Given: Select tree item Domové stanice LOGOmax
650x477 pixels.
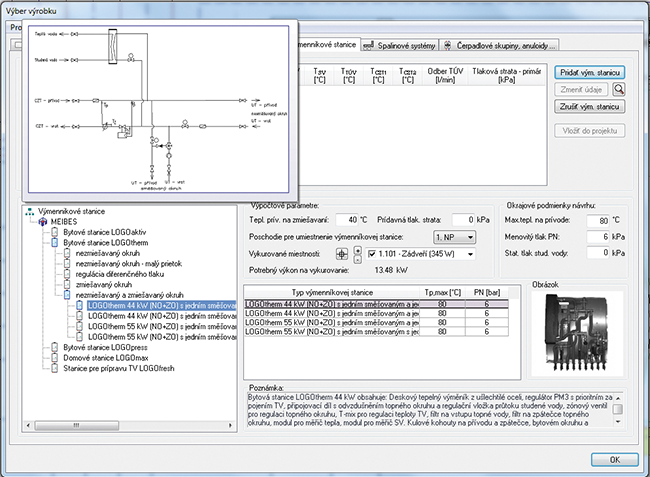Looking at the screenshot, I should click(x=106, y=358).
